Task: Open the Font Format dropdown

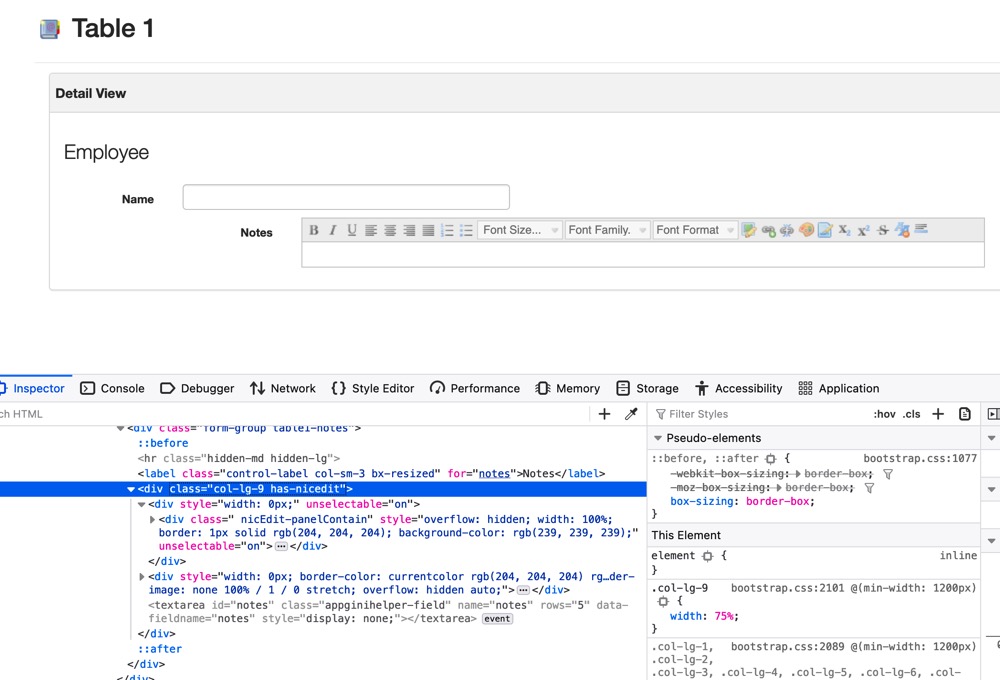Action: point(695,230)
